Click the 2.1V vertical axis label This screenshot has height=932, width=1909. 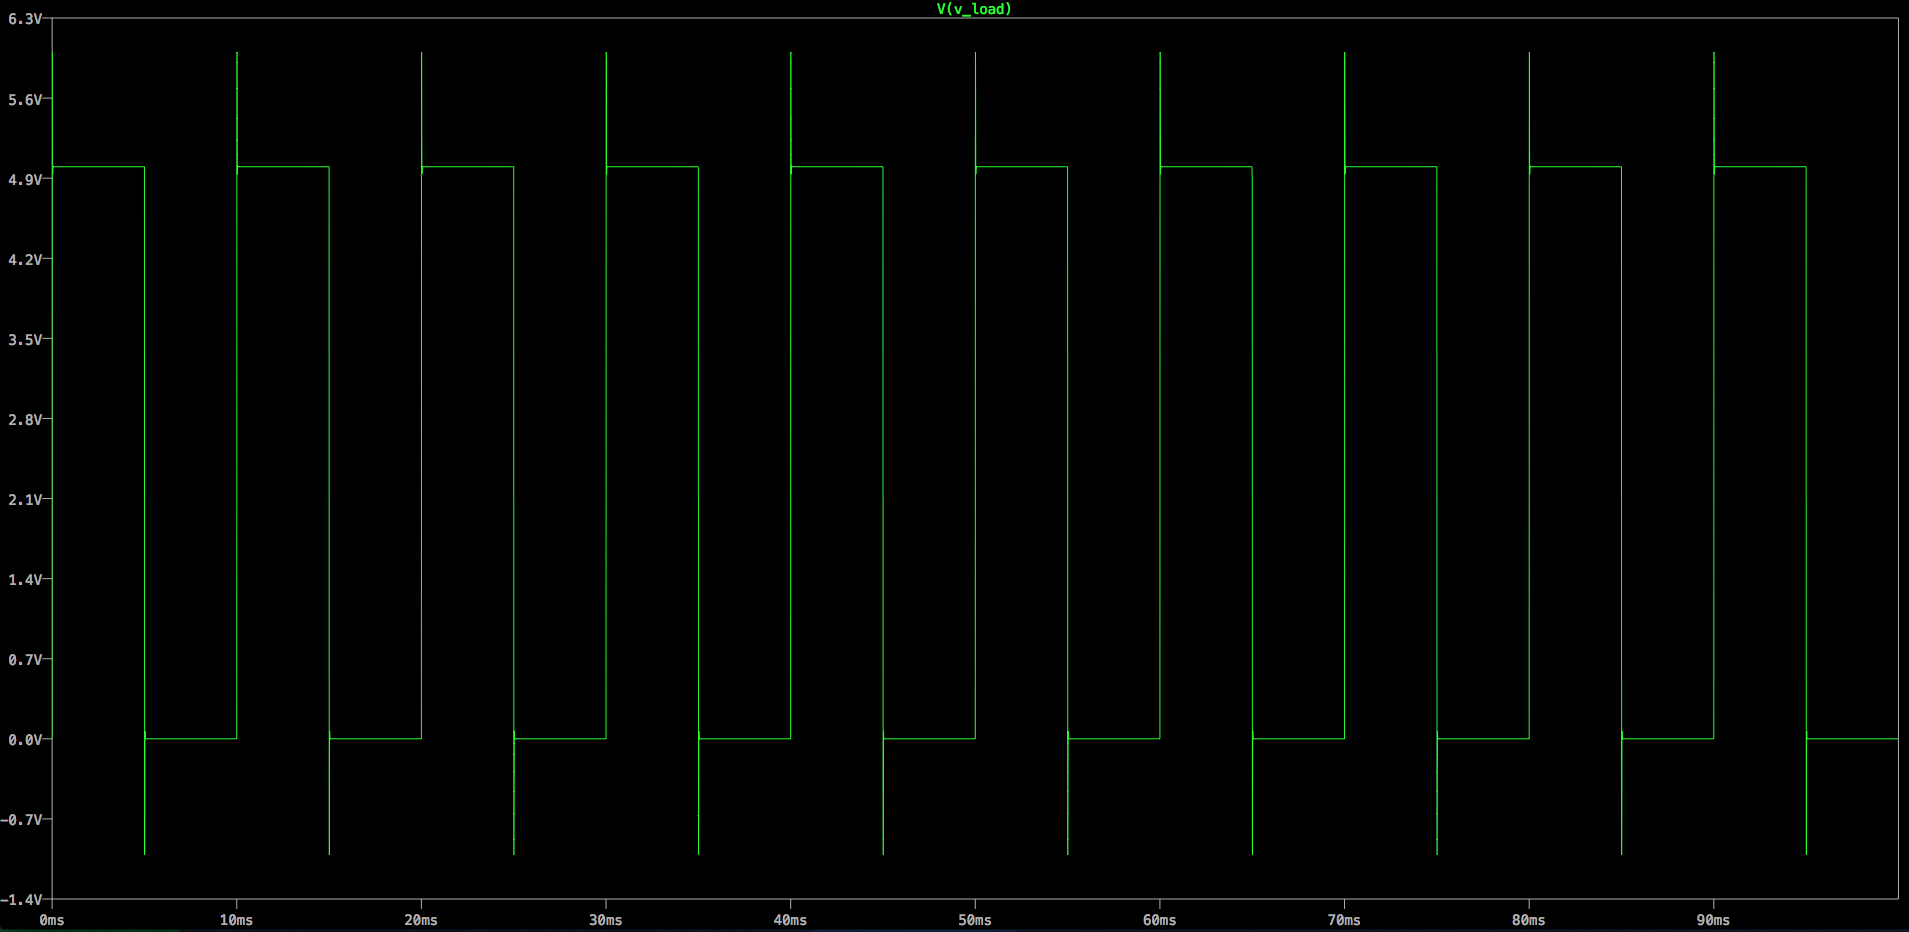(25, 499)
